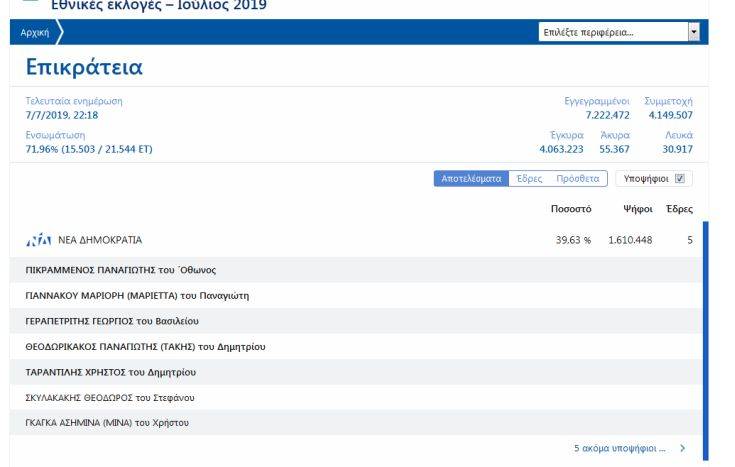Switch to the Αποτελέσματα tab
Viewport: 735px width, 467px height.
[469, 179]
